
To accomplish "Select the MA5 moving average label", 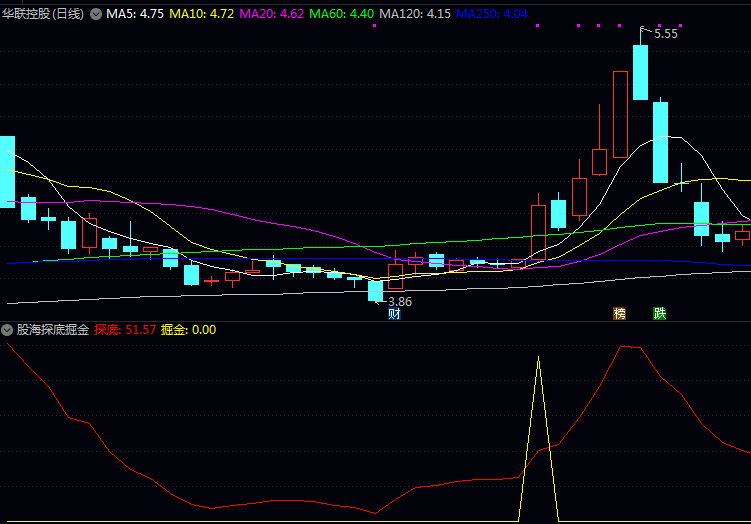I will 135,14.
